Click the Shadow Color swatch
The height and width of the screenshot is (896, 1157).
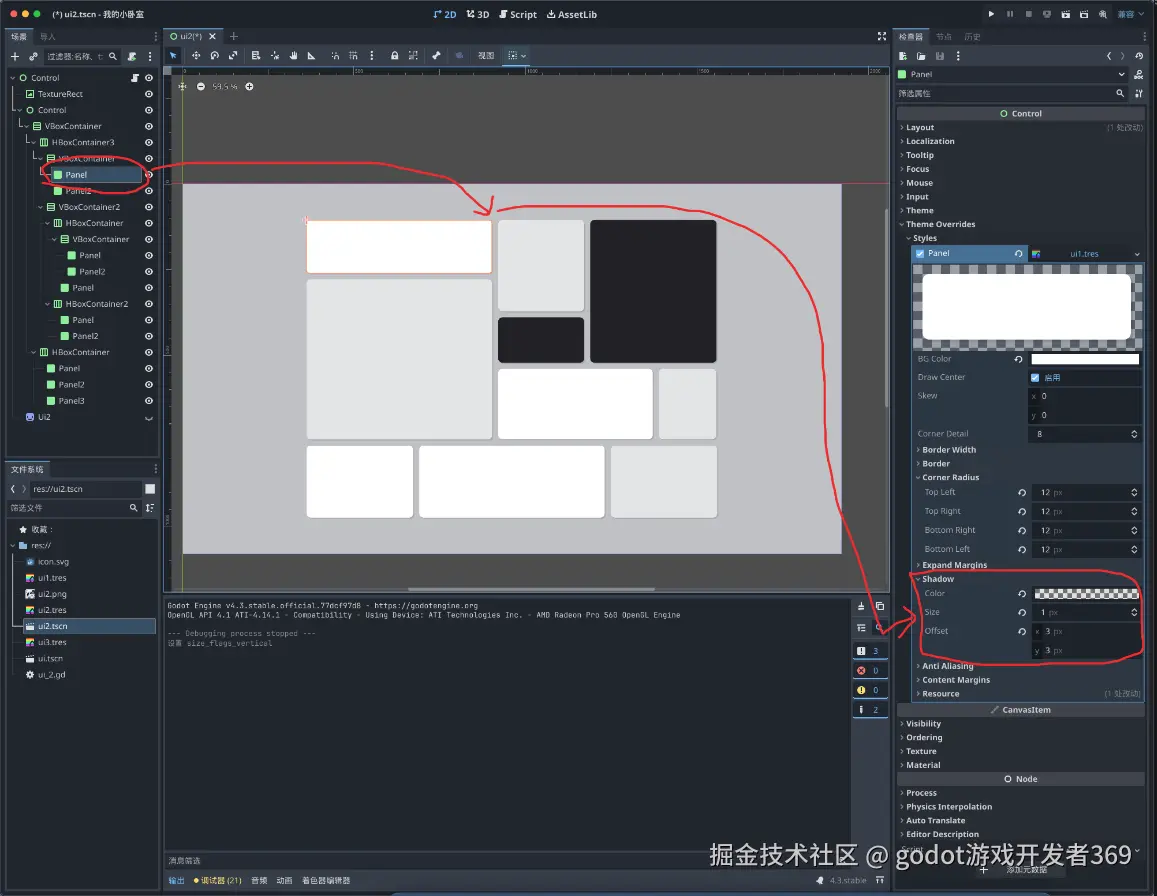click(x=1086, y=594)
